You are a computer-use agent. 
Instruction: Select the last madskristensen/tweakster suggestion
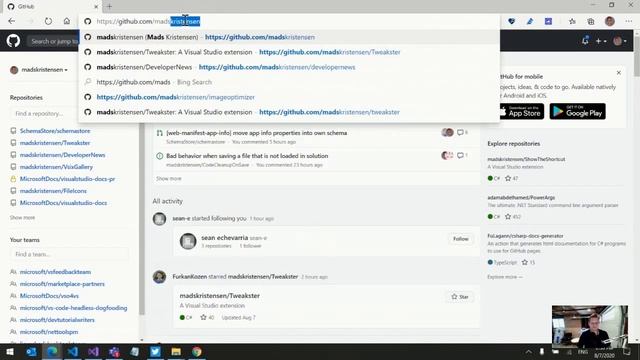click(x=289, y=112)
